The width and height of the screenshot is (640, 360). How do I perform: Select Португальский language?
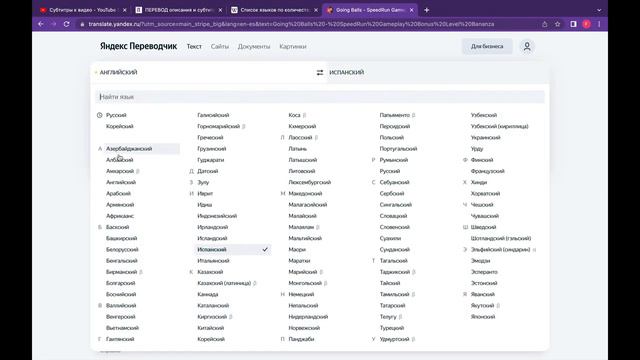click(x=398, y=149)
